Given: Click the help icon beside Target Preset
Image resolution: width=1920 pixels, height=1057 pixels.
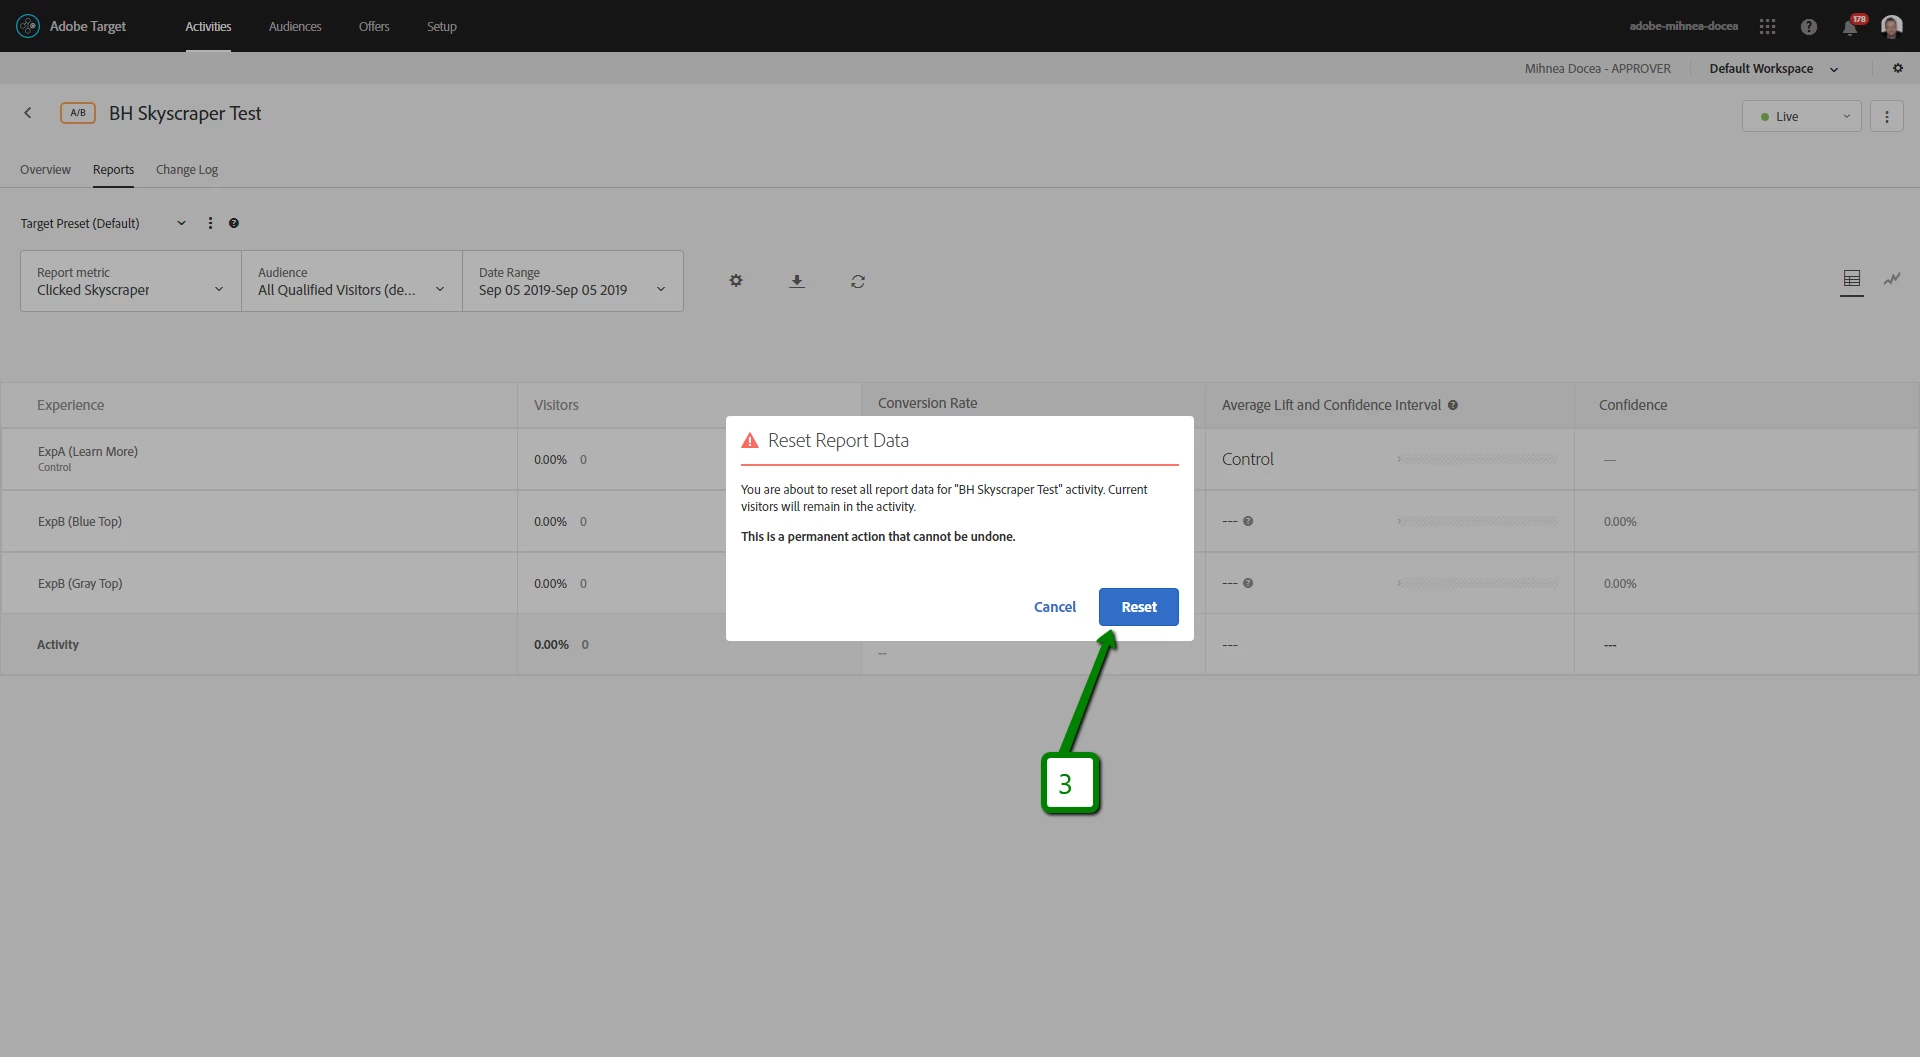Looking at the screenshot, I should pyautogui.click(x=234, y=223).
